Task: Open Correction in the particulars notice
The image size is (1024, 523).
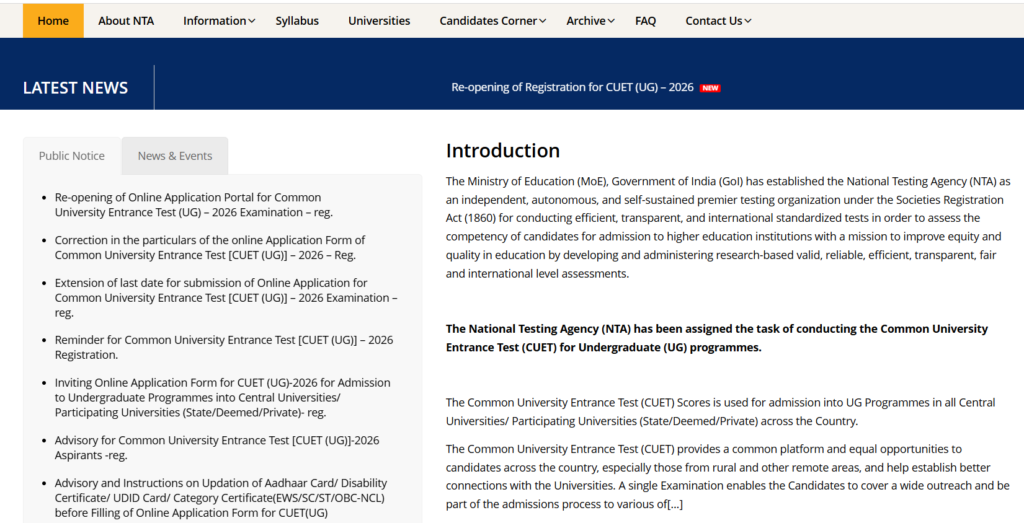Action: pos(210,247)
